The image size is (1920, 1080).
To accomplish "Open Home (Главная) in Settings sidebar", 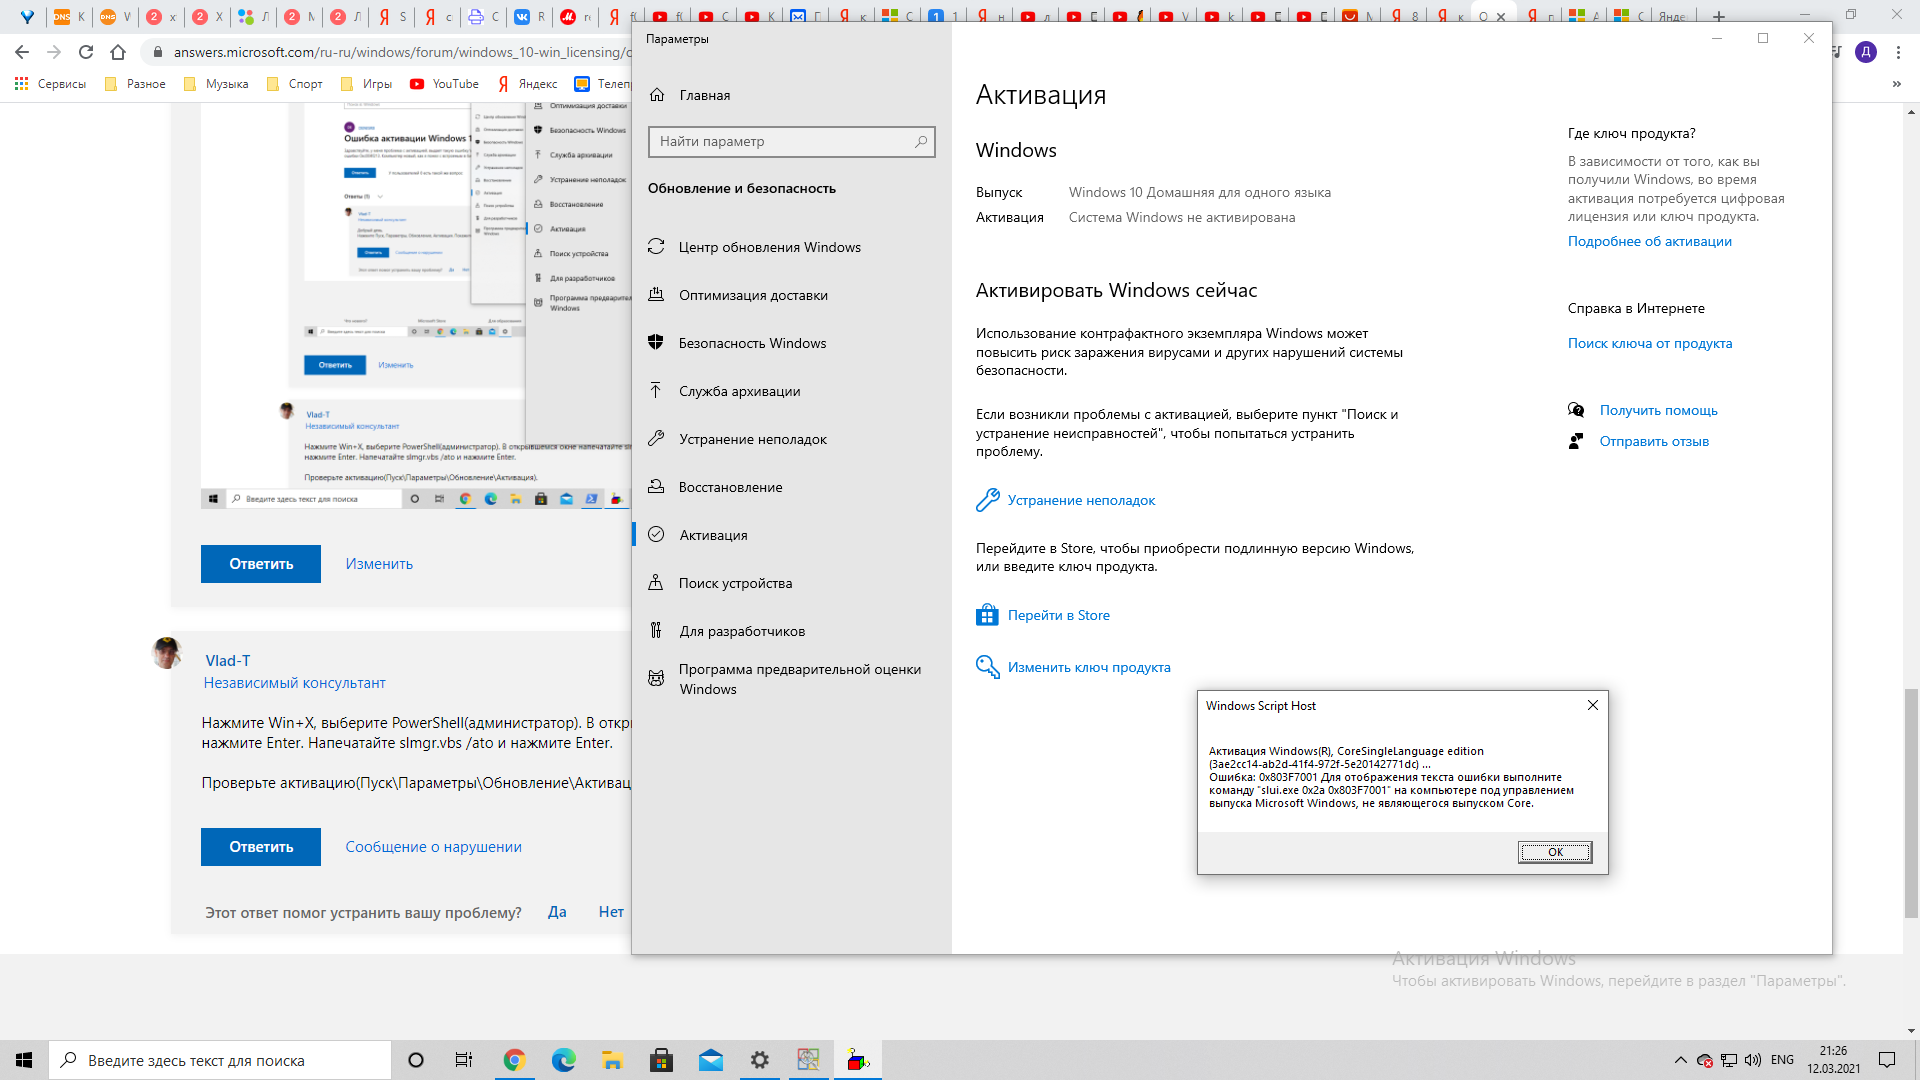I will tap(704, 95).
